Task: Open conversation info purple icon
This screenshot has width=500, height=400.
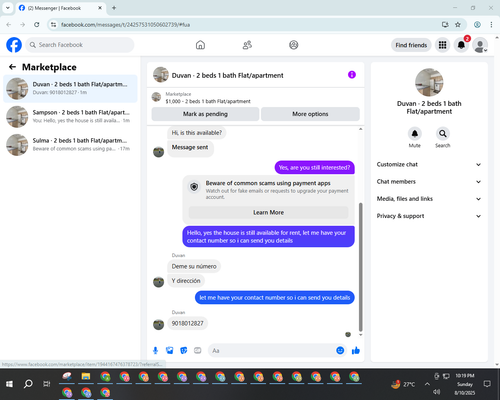Action: point(352,75)
